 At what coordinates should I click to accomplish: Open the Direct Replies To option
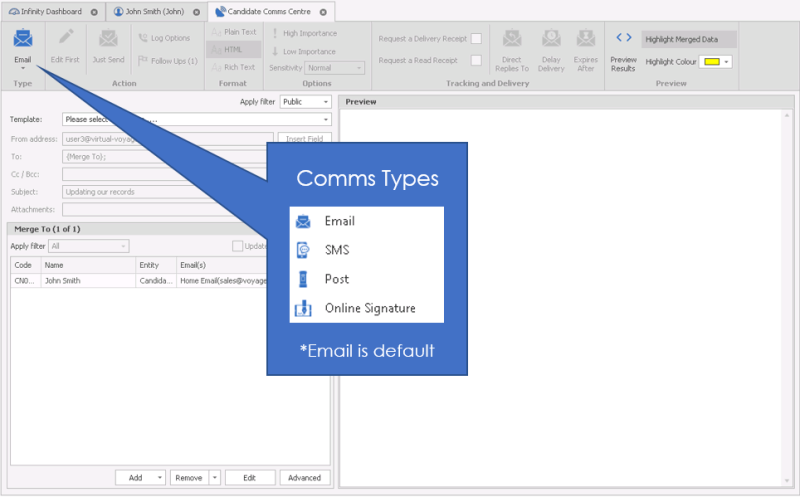point(512,42)
